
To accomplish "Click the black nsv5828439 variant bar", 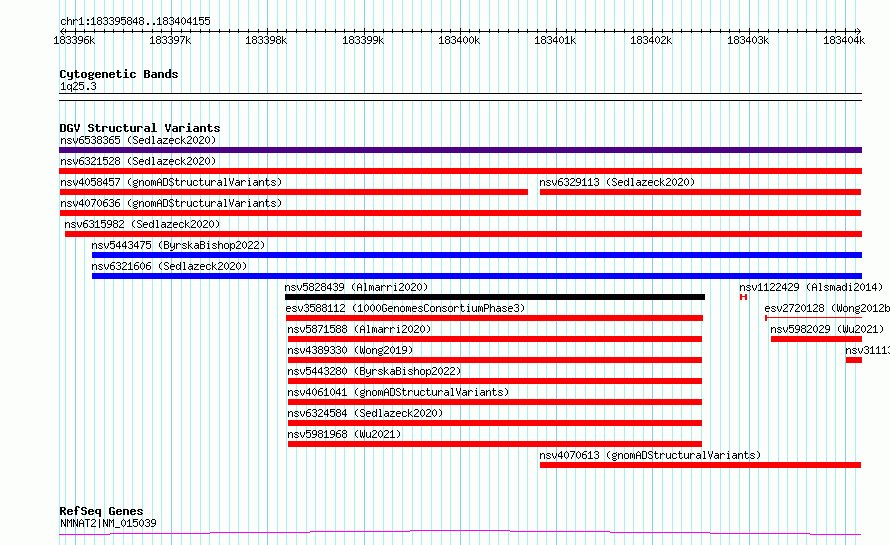I will pyautogui.click(x=495, y=297).
